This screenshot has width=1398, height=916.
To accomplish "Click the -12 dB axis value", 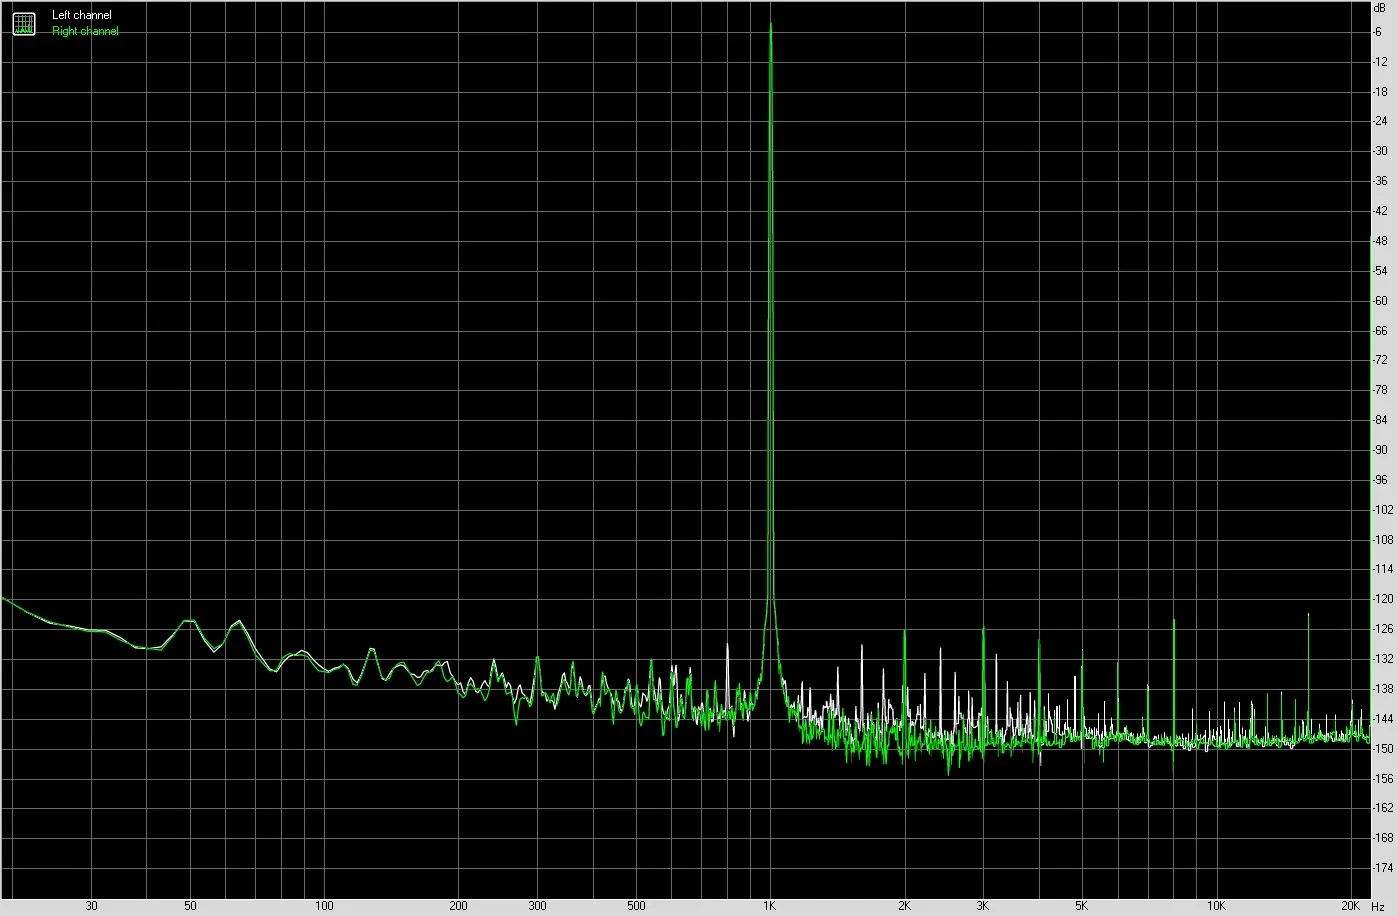I will (1380, 62).
